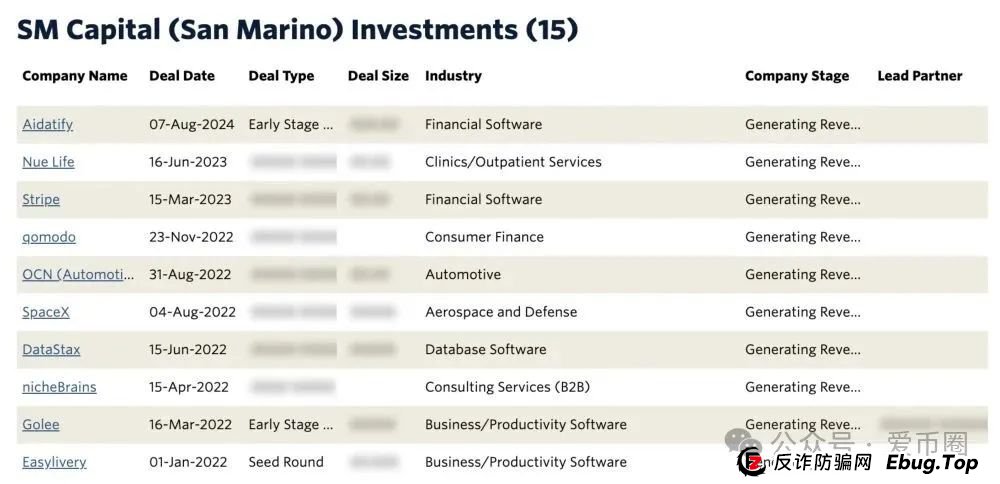This screenshot has width=1000, height=484.
Task: Open the Aidatify company link
Action: click(47, 125)
